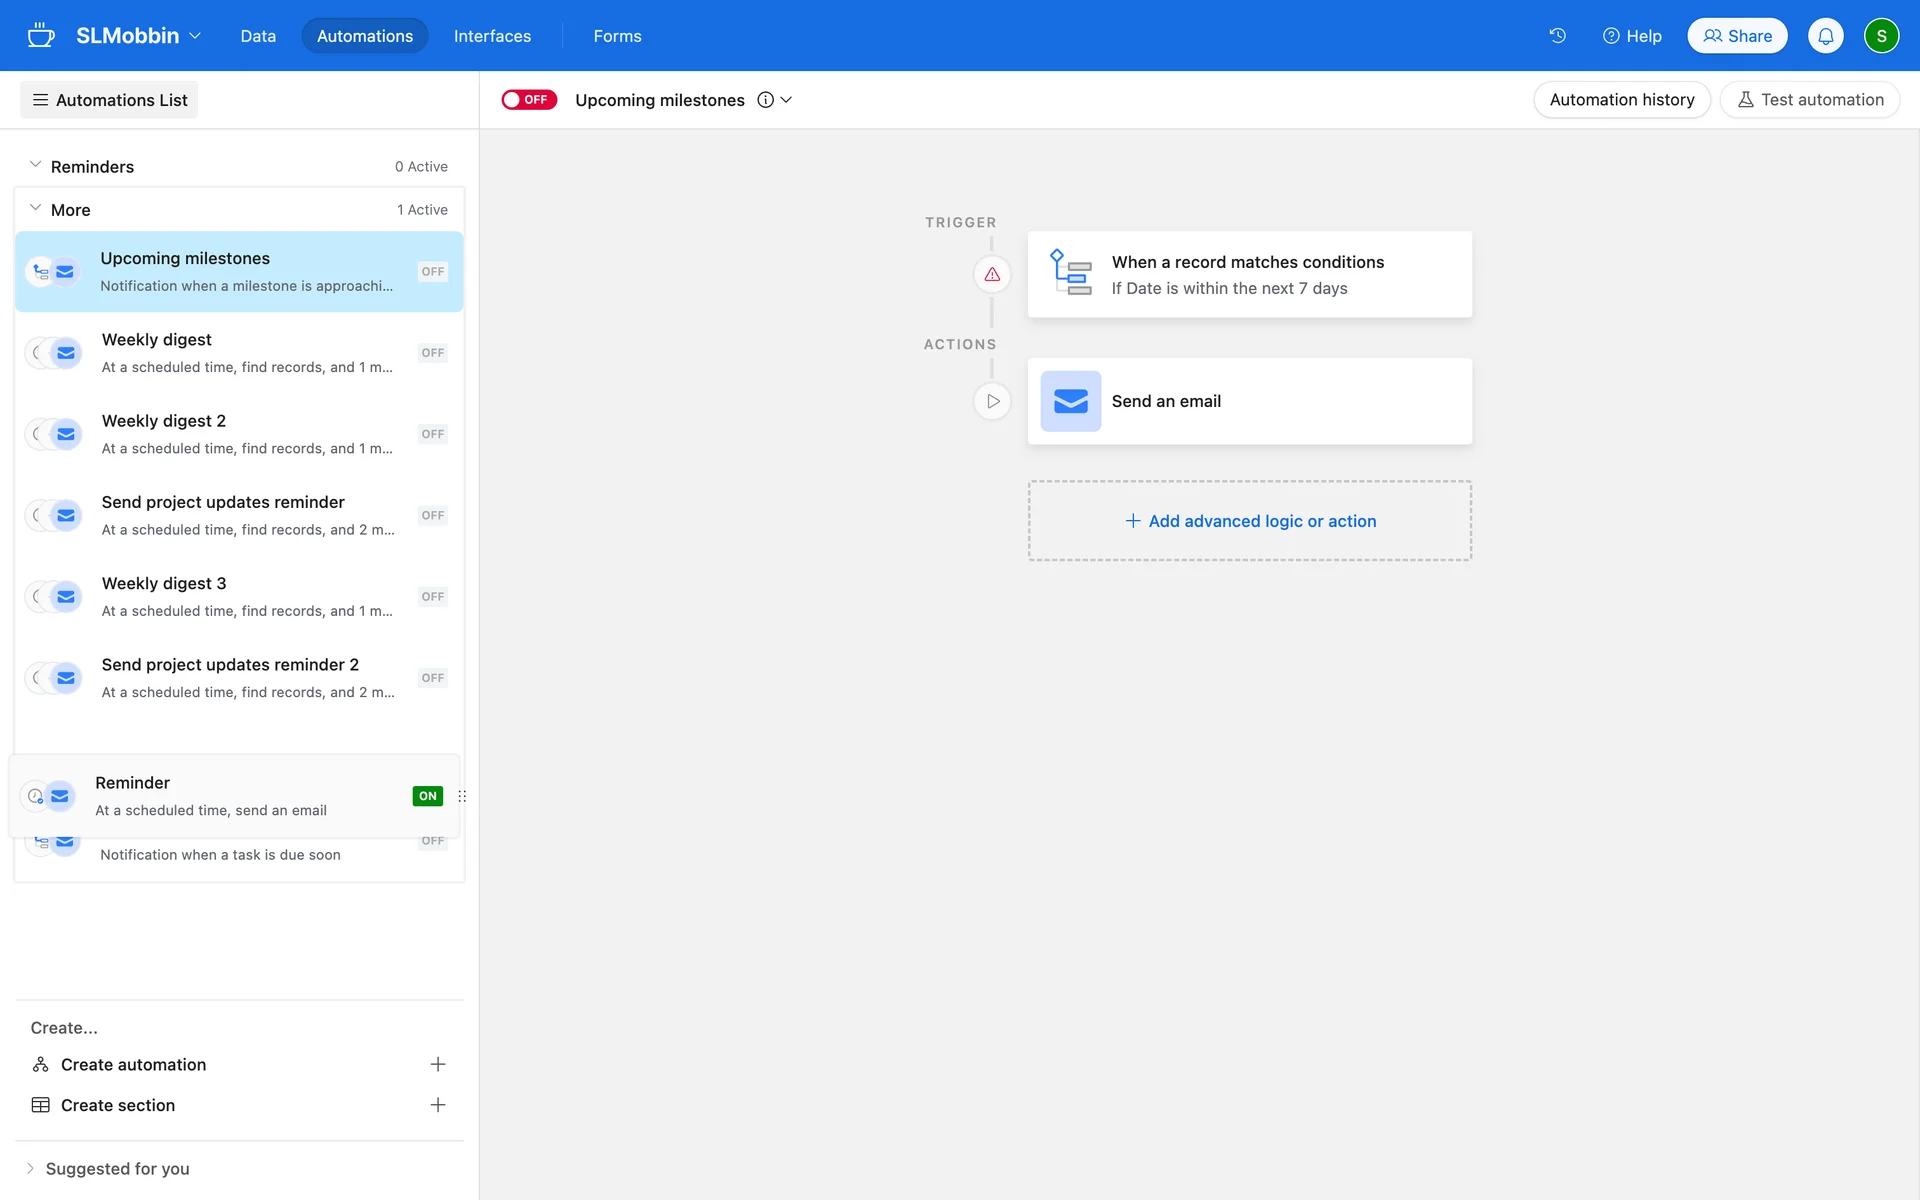Collapse the Reminders section
Viewport: 1920px width, 1200px height.
click(x=35, y=166)
